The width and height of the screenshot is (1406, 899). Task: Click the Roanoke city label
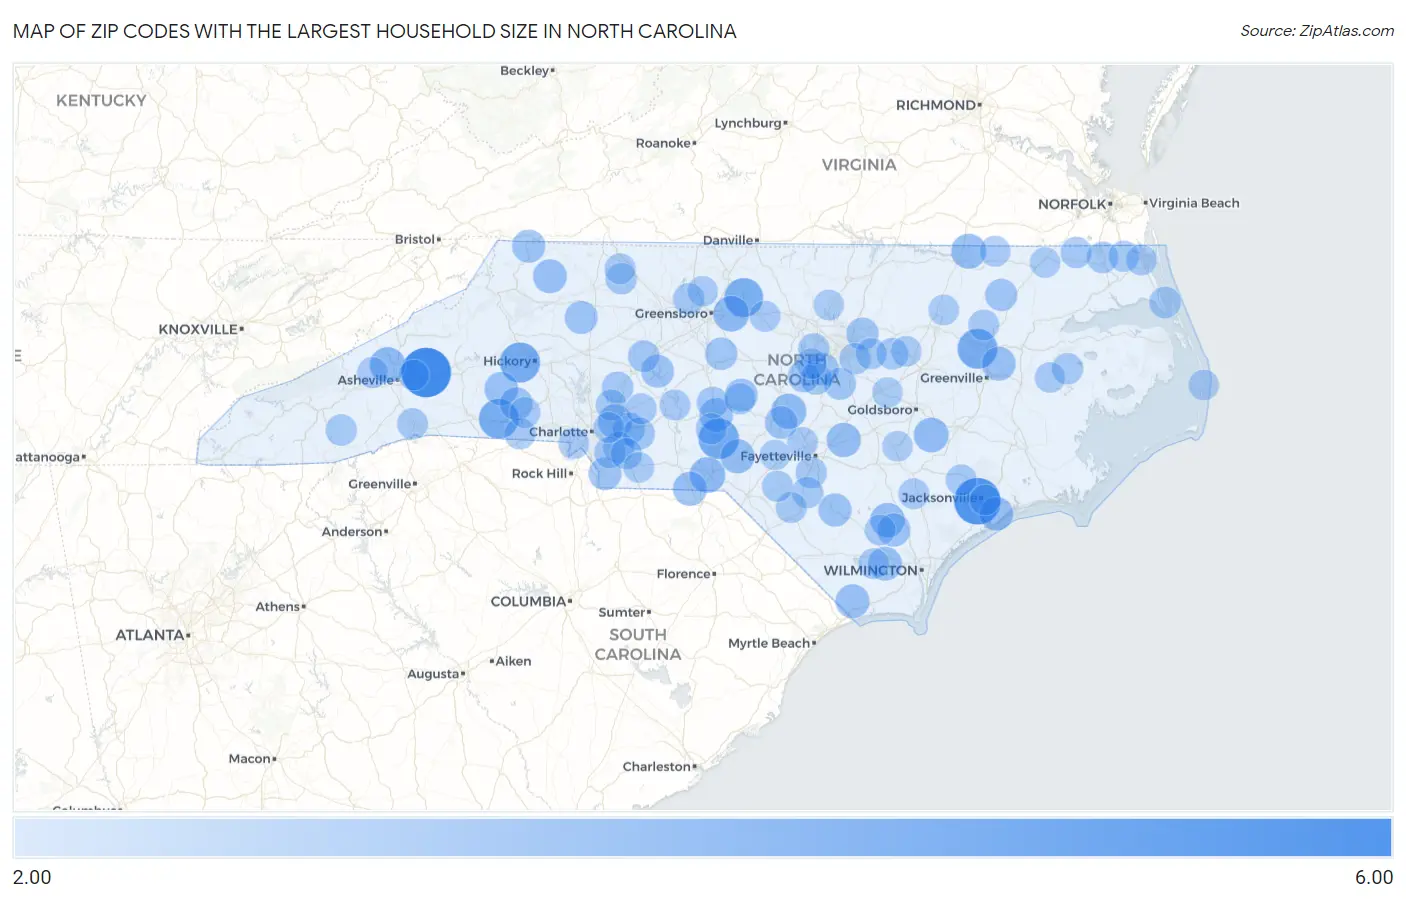tap(663, 143)
